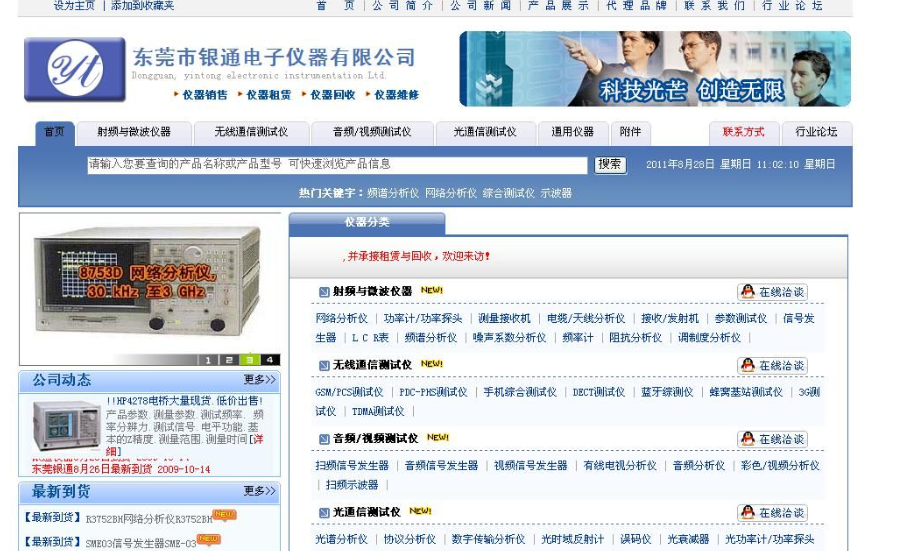Click 在线洽谈 button for 射频与微波仪器
Screen dimensions: 897x551
[x=772, y=292]
